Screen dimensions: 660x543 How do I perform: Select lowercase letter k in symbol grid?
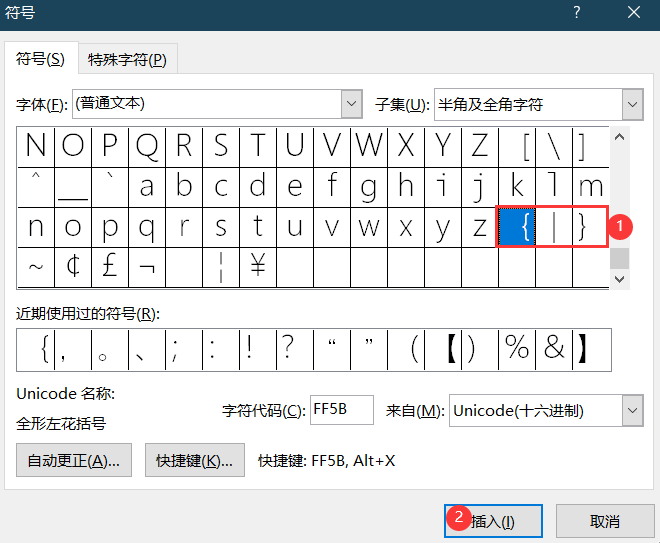pos(517,187)
